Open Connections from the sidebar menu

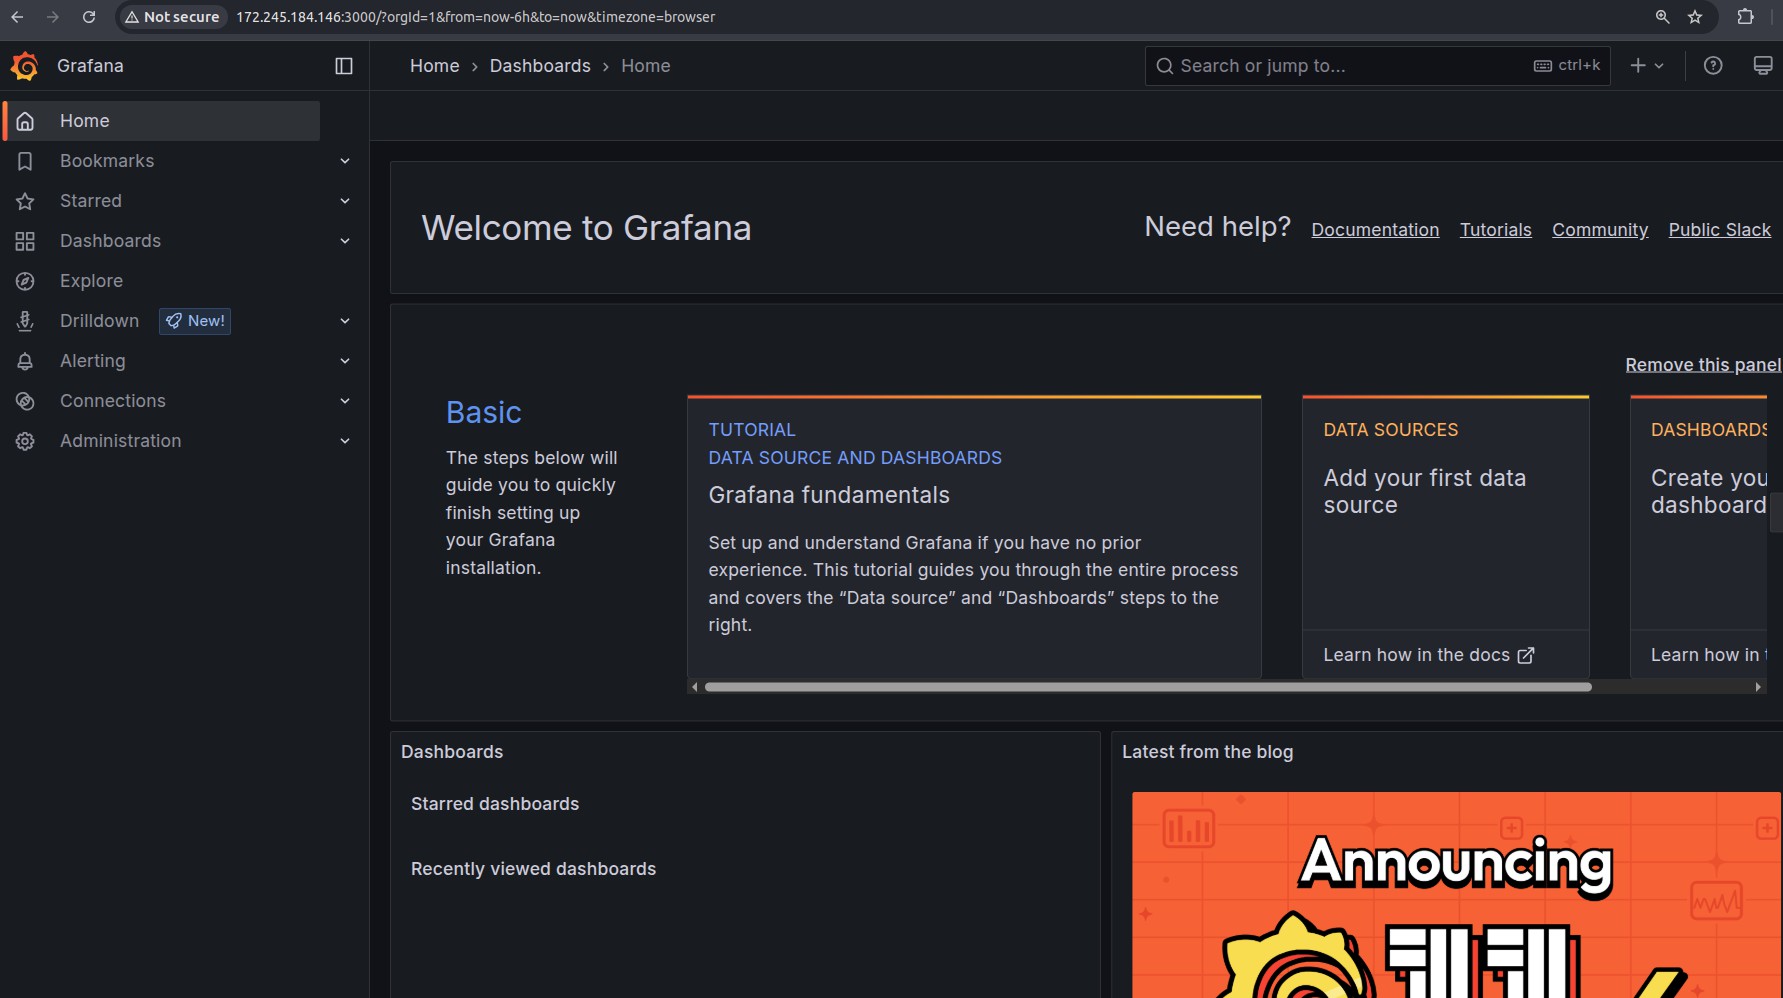(113, 401)
